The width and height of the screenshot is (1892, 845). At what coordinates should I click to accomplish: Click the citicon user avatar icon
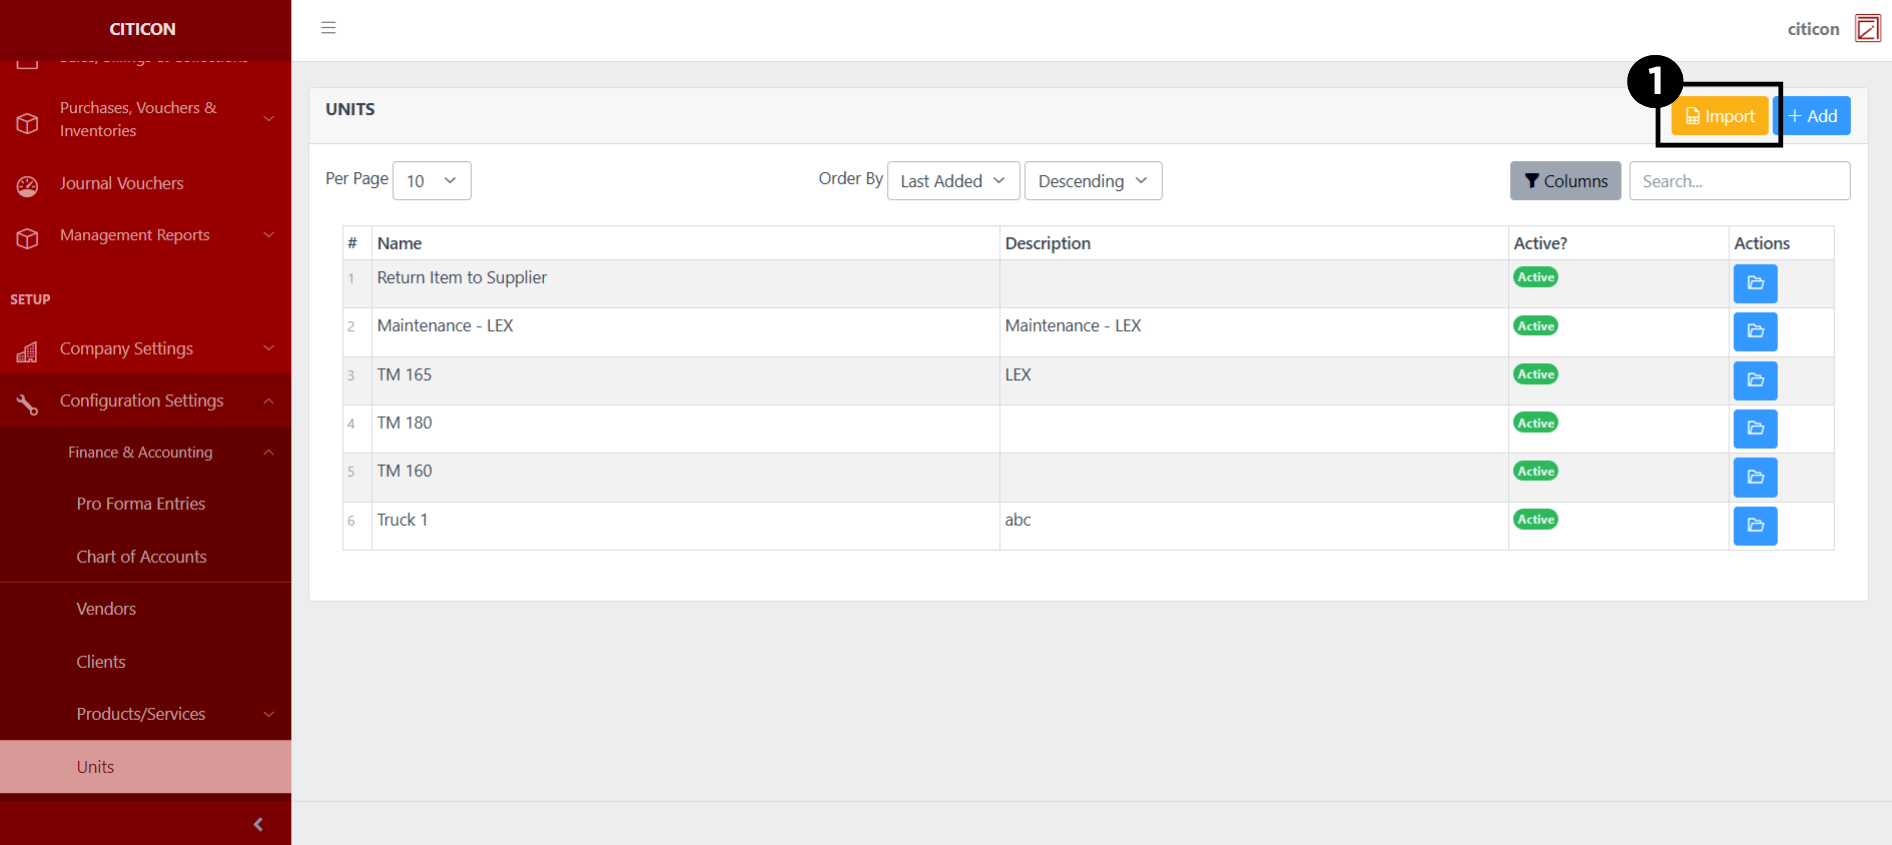click(1867, 28)
